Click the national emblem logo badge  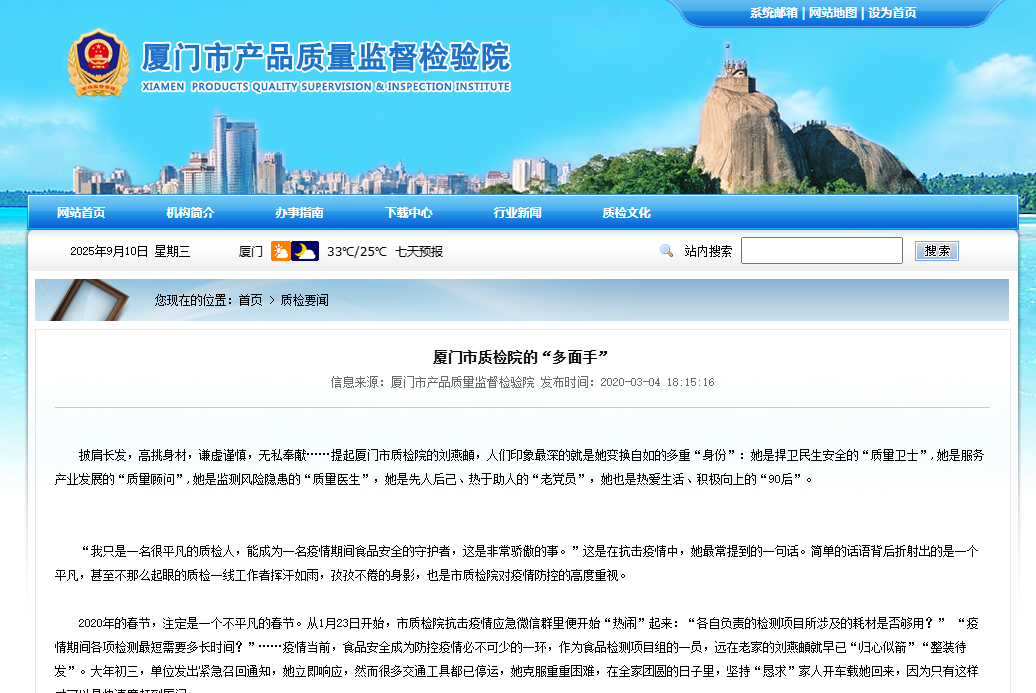(98, 63)
